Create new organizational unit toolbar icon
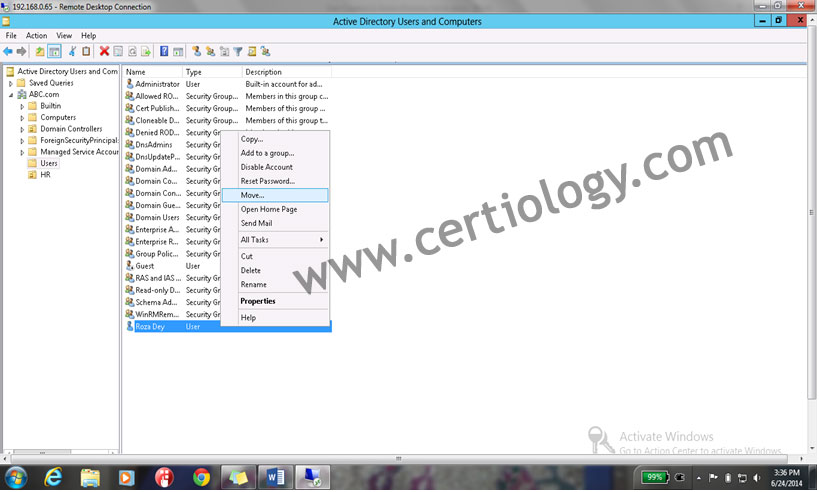819x492 pixels. click(x=225, y=51)
